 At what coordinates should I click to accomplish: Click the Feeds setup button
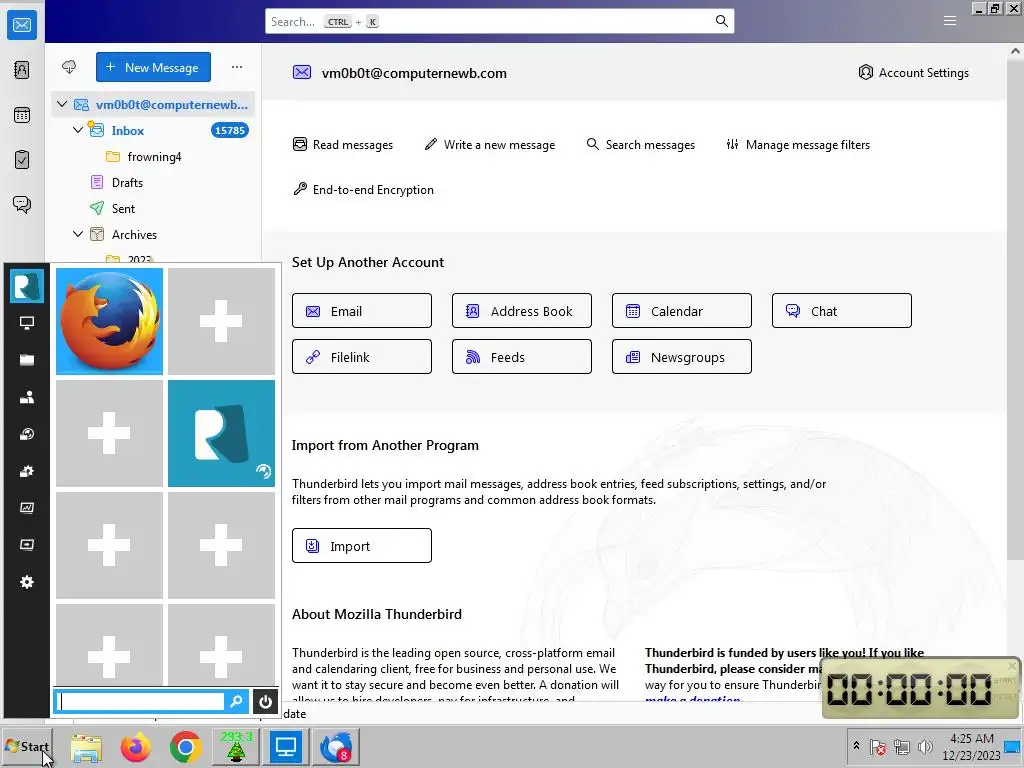(x=522, y=357)
